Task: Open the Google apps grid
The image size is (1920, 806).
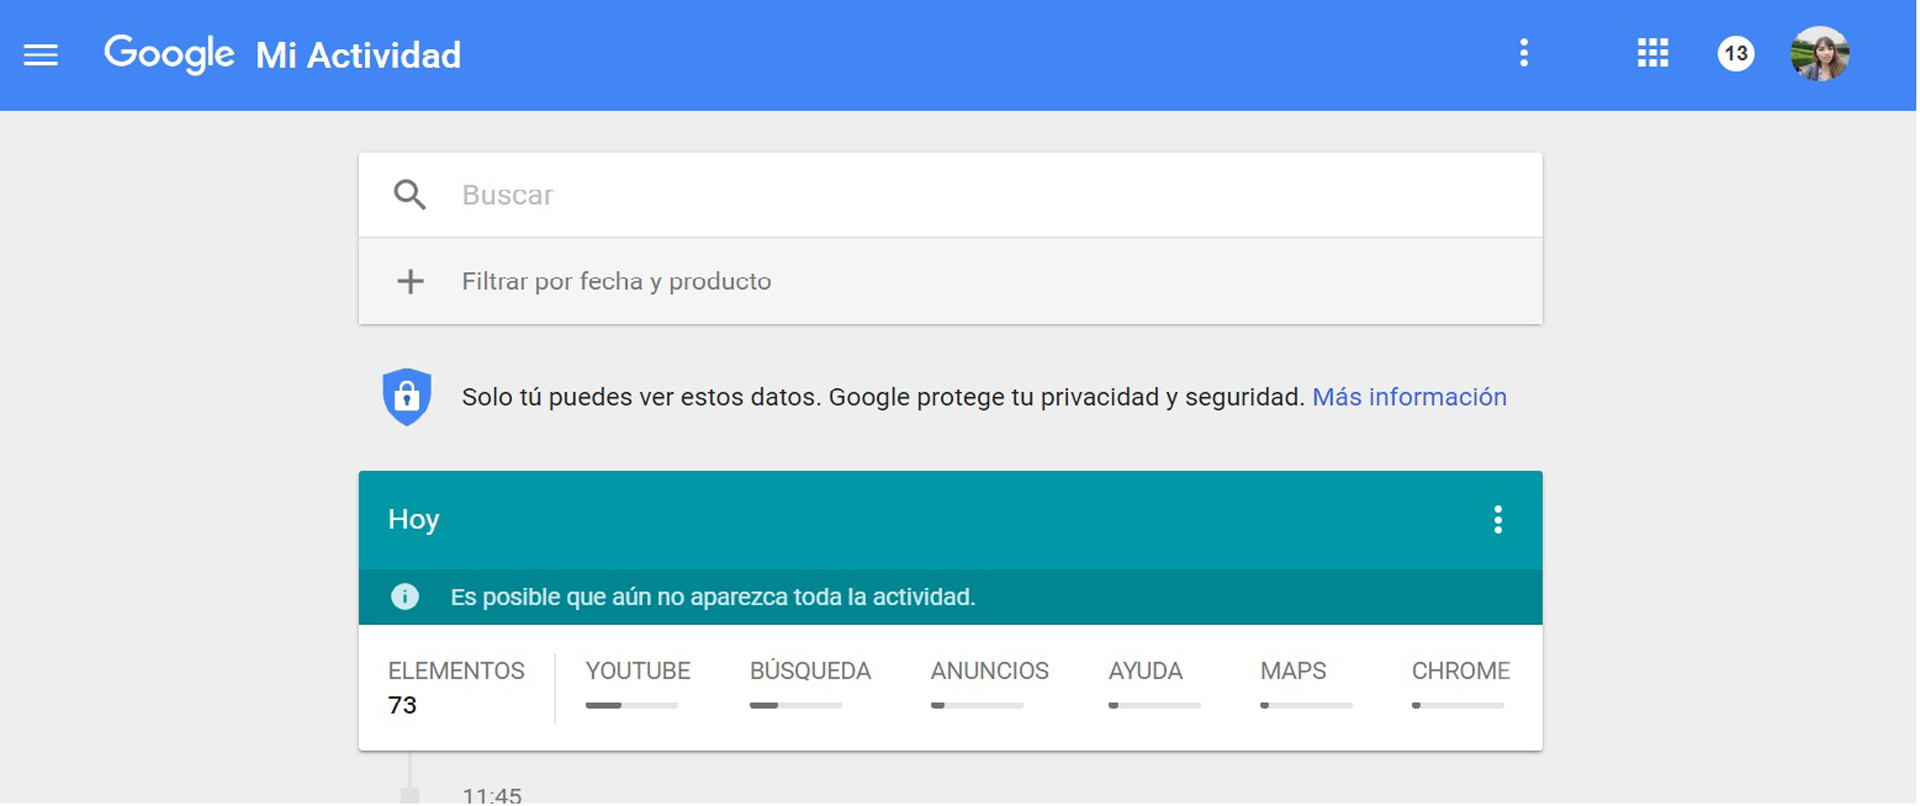Action: point(1652,53)
